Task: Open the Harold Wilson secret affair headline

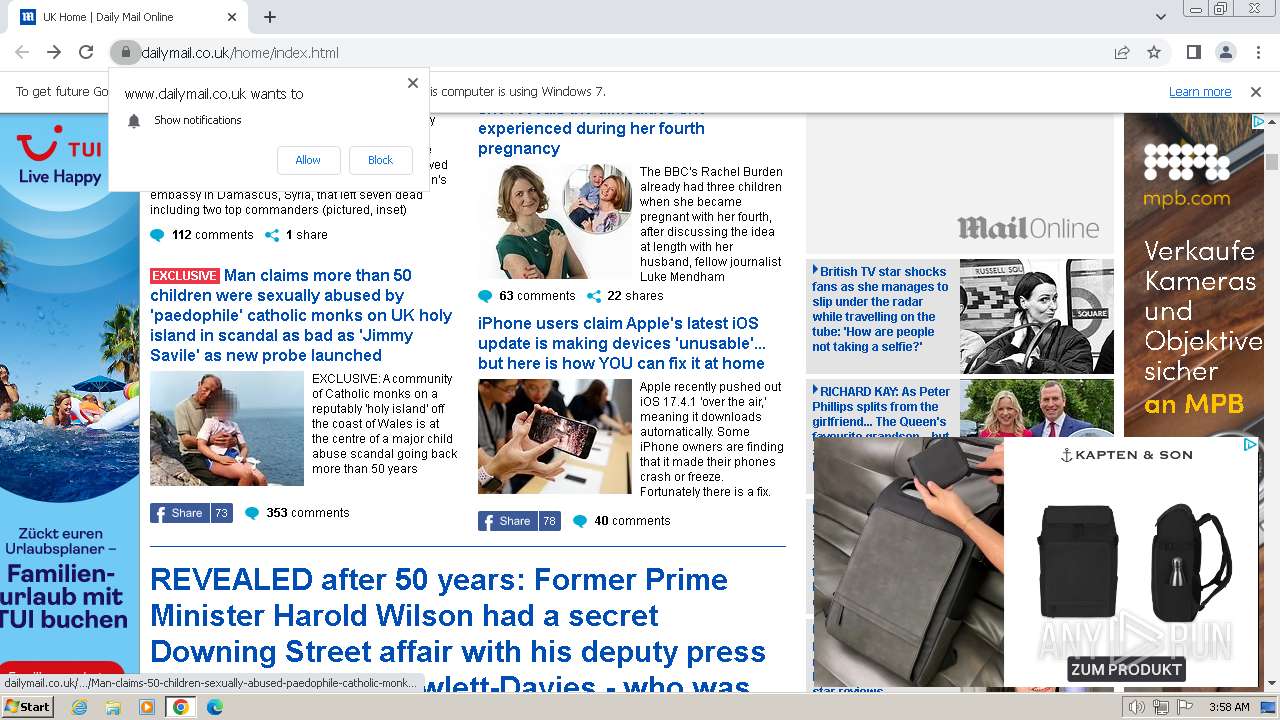Action: pyautogui.click(x=459, y=634)
